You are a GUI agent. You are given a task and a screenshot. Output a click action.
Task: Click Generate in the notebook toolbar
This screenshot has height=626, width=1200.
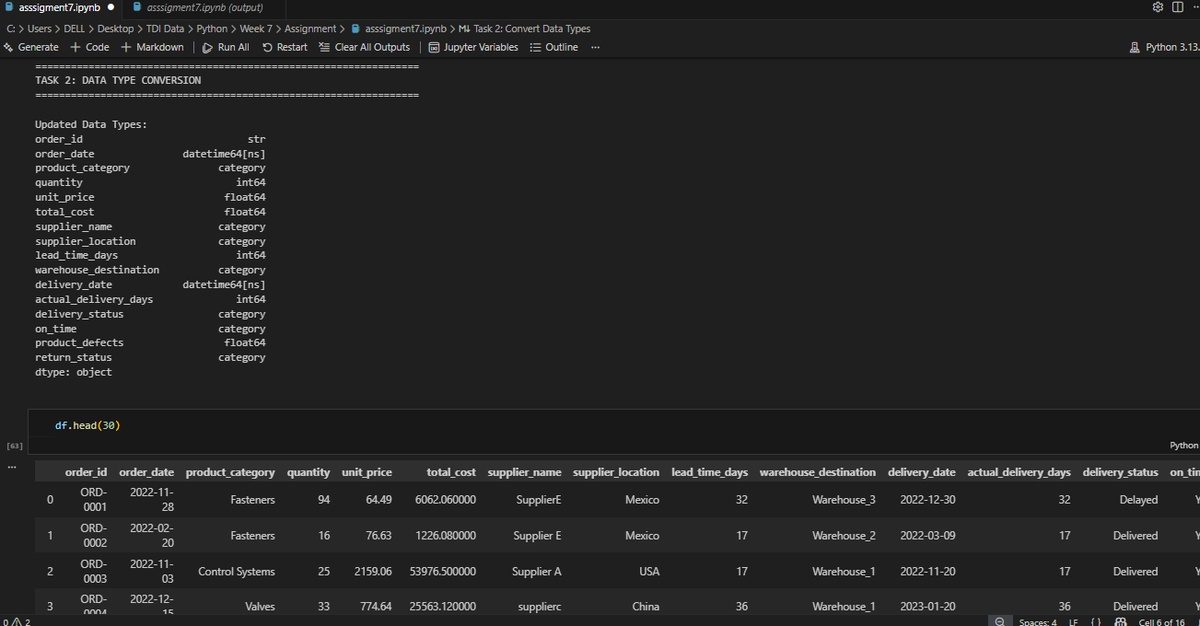pos(32,47)
